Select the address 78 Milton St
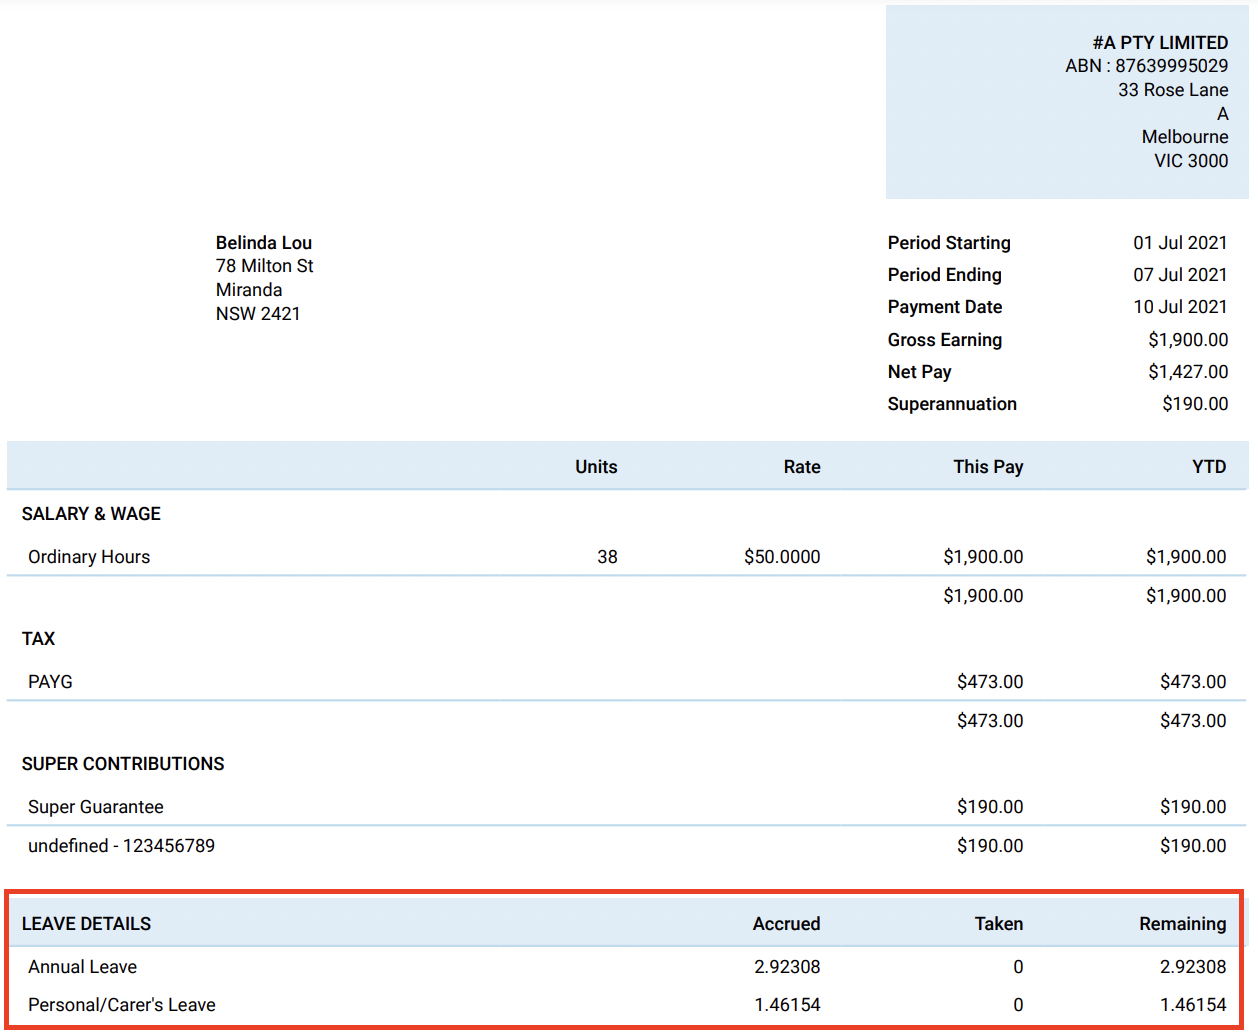 tap(264, 266)
